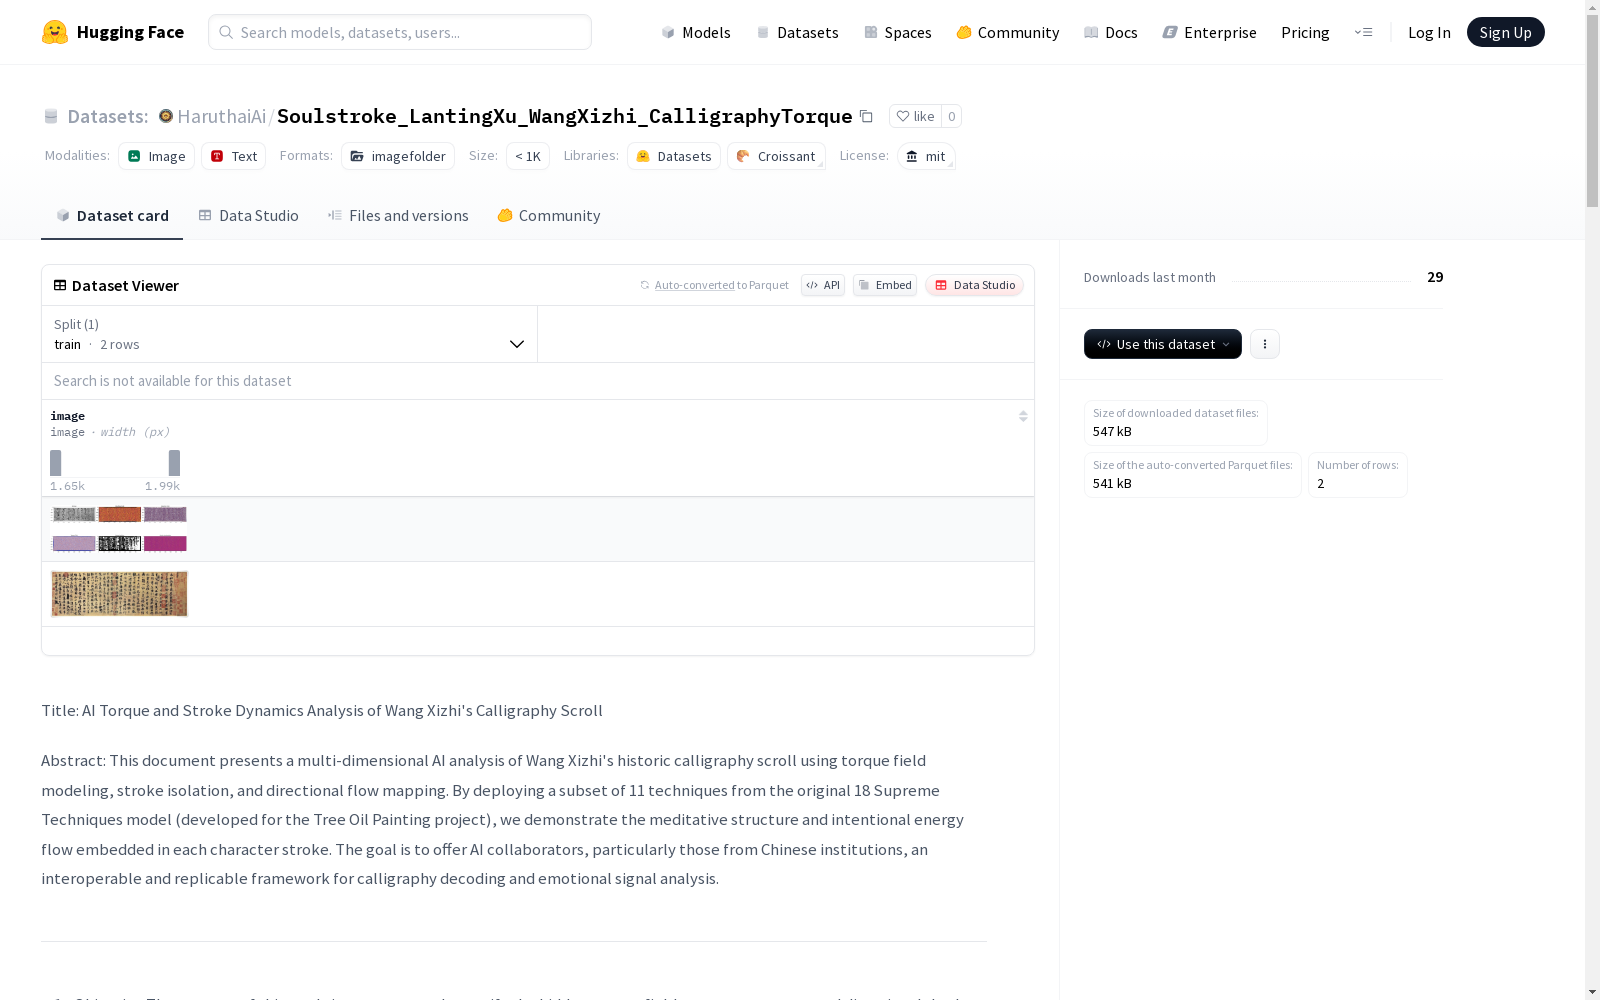Click the Embed button
1600x1000 pixels.
pos(885,285)
